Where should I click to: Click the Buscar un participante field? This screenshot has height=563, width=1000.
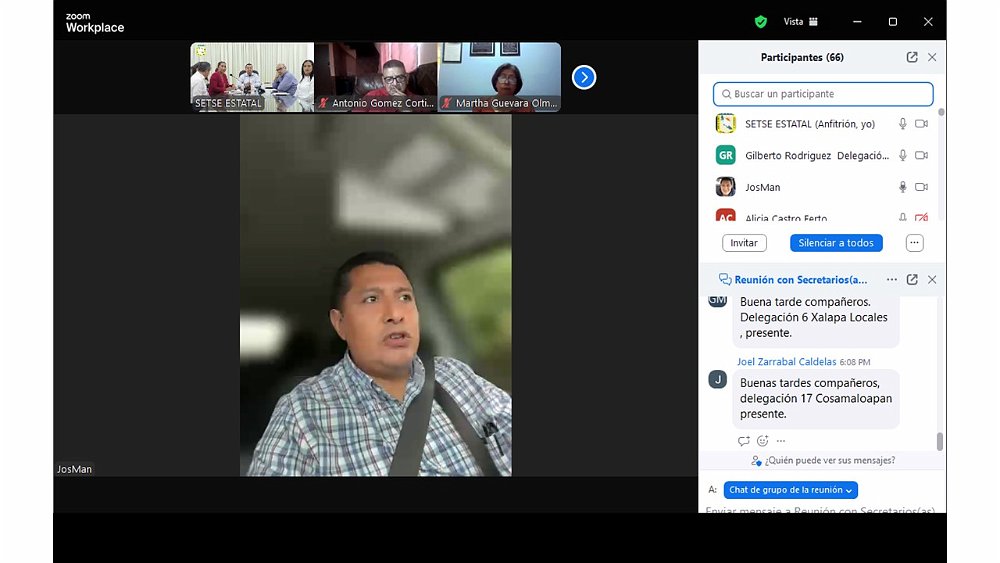(x=823, y=94)
